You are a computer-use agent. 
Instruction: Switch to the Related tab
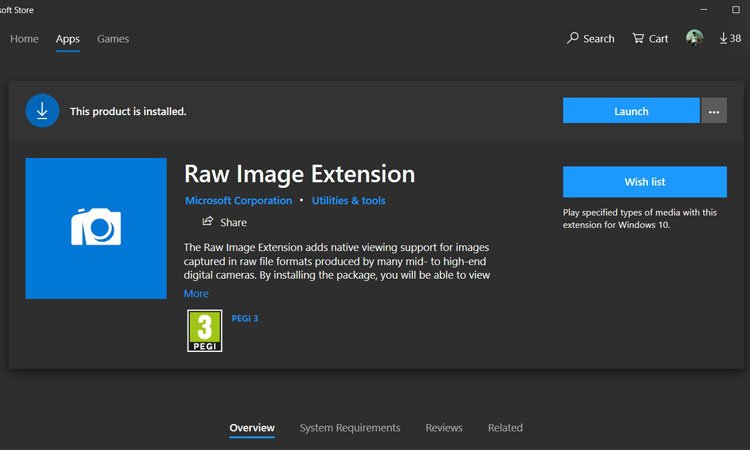pyautogui.click(x=505, y=428)
